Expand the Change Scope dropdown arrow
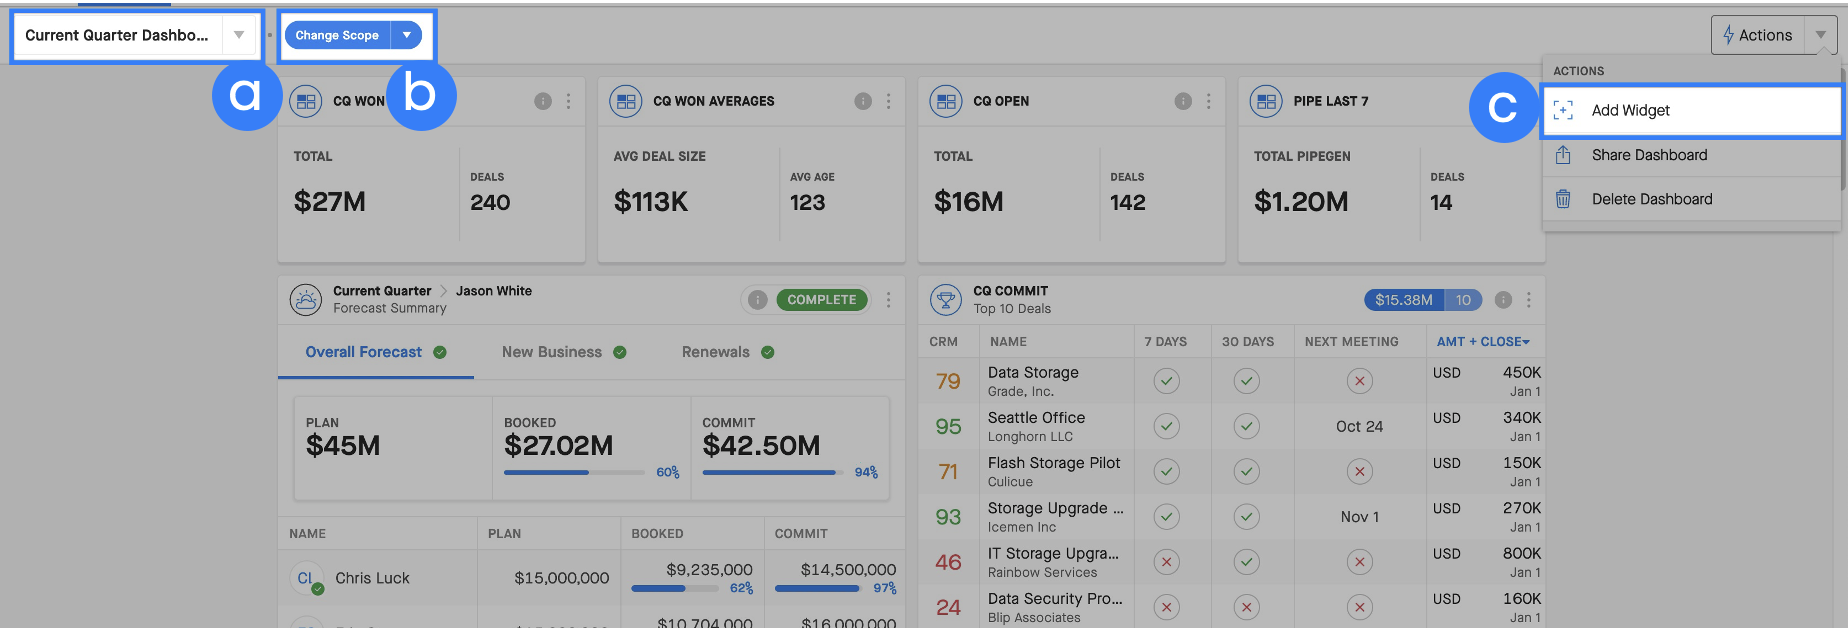Screen dimensions: 1848x628 (x=406, y=35)
